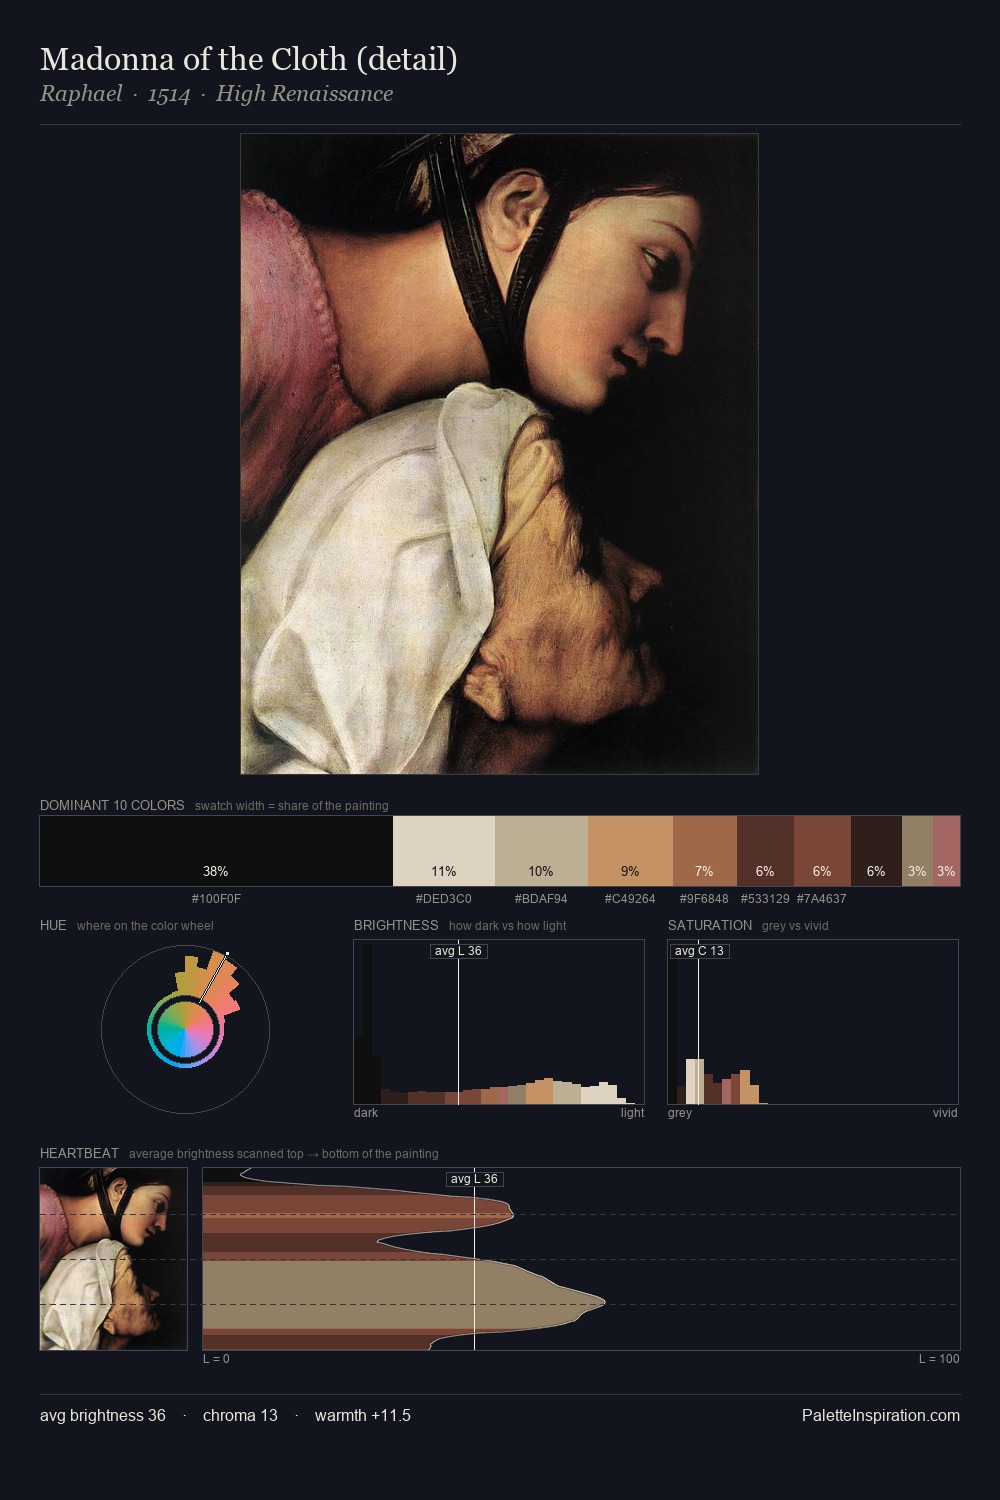Click the 'L = 100' axis label
Viewport: 1000px width, 1500px height.
[939, 1359]
